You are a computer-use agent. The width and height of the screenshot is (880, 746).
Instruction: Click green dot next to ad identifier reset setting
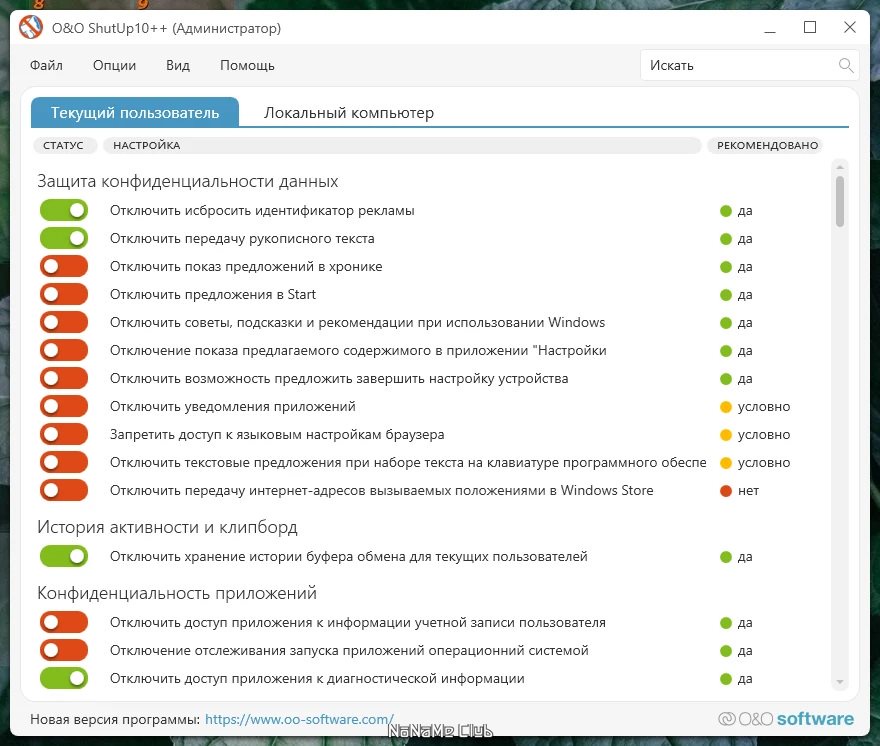tap(726, 211)
